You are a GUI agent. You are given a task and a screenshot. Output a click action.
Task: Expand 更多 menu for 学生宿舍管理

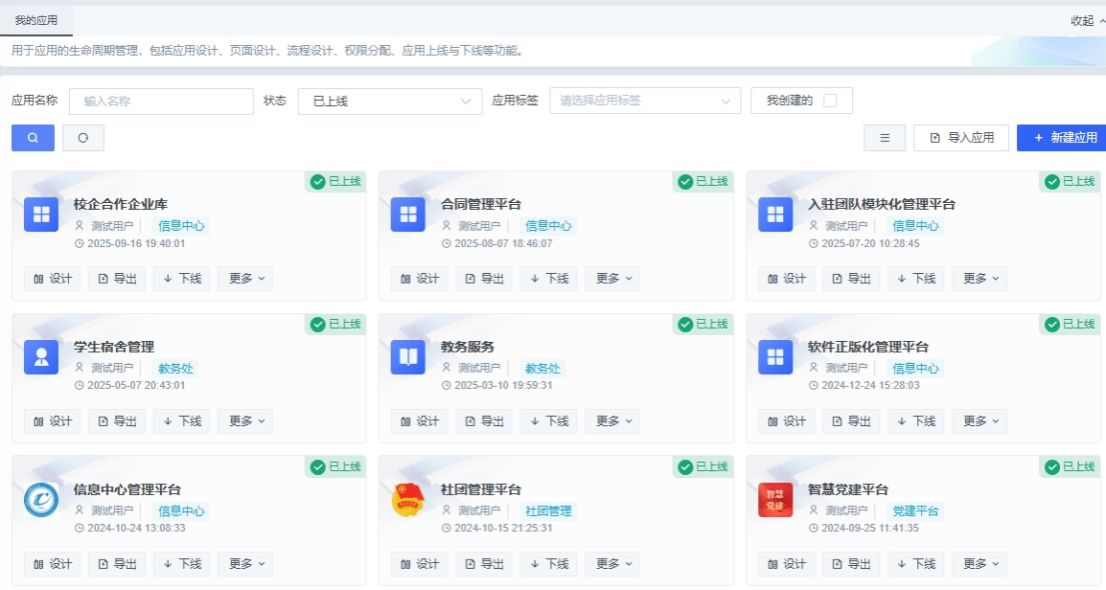(246, 421)
